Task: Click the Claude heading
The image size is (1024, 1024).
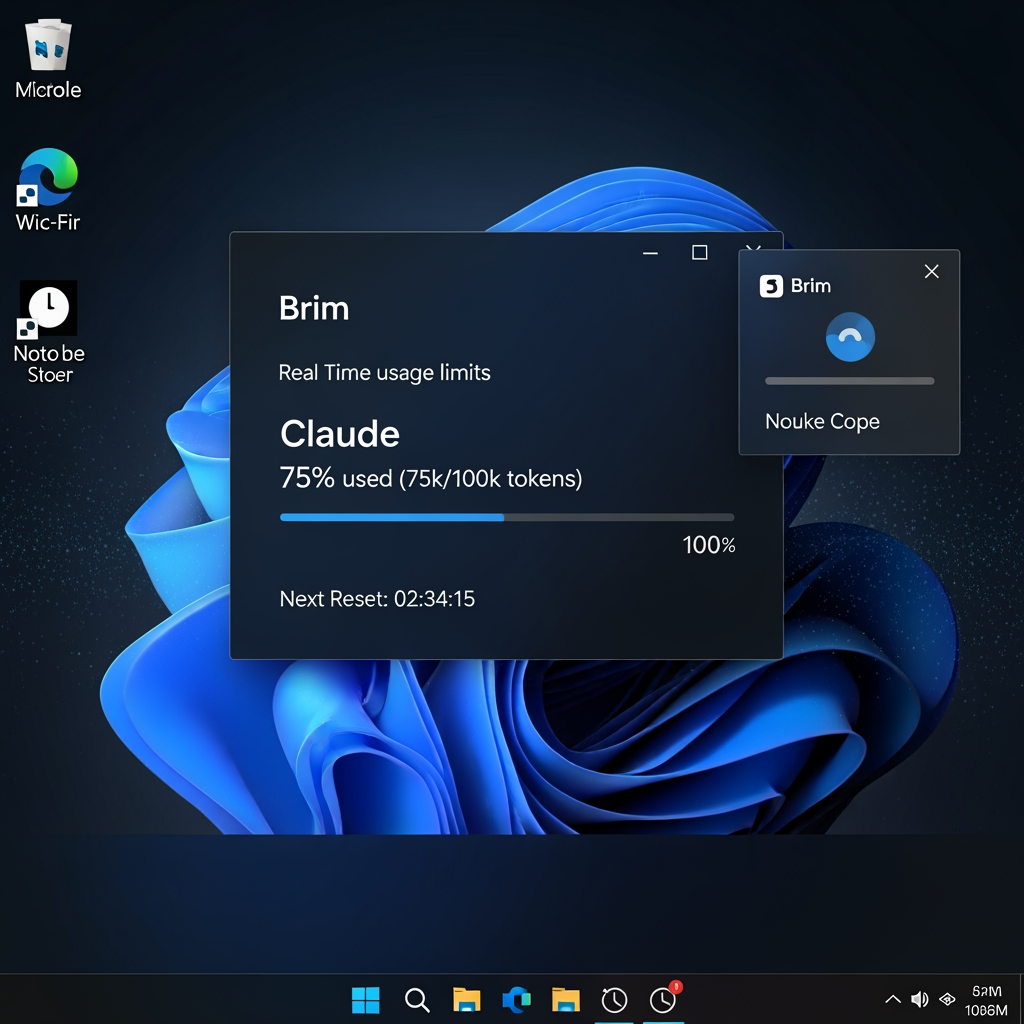Action: 340,434
